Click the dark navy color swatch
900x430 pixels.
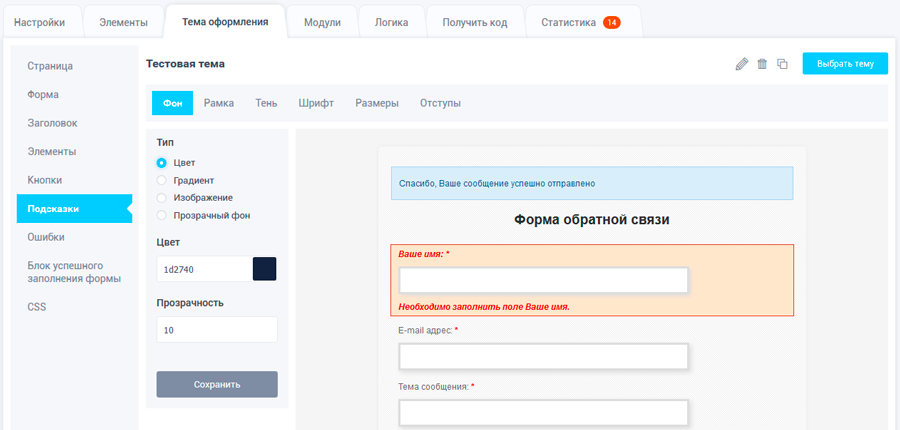pos(265,269)
